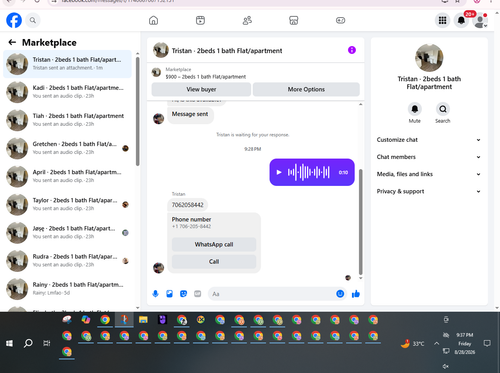The image size is (500, 373).
Task: Click the Search icon in chat info panel
Action: pos(443,109)
